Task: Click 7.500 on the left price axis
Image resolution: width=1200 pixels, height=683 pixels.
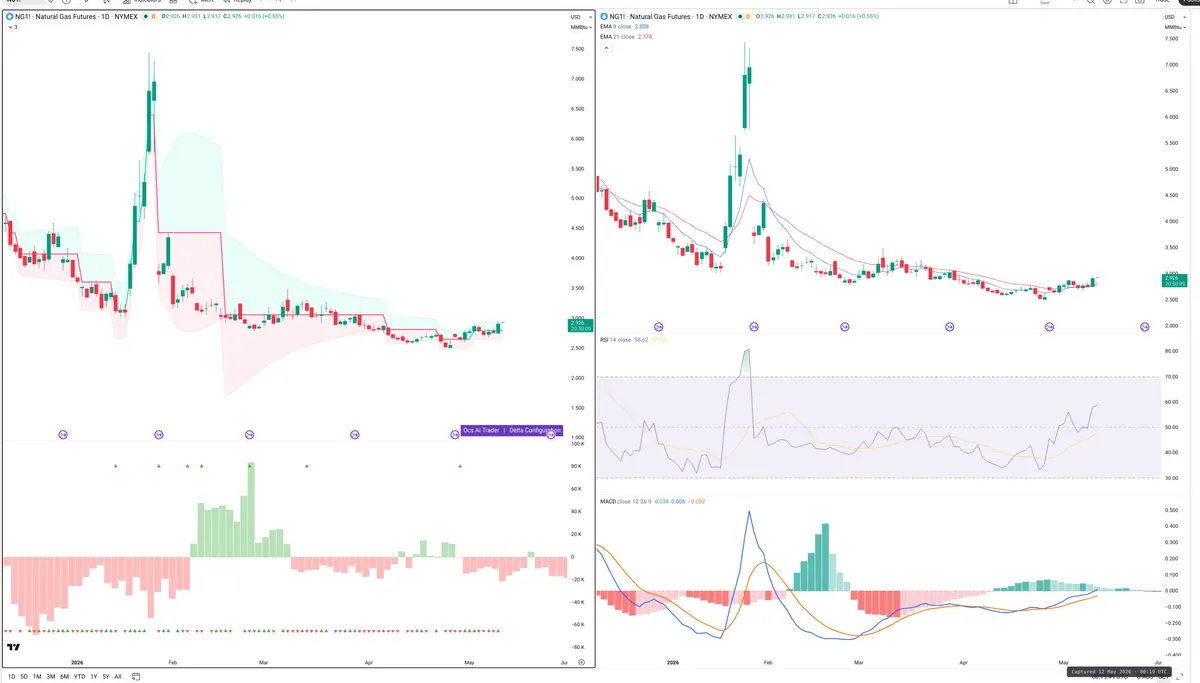Action: 577,49
